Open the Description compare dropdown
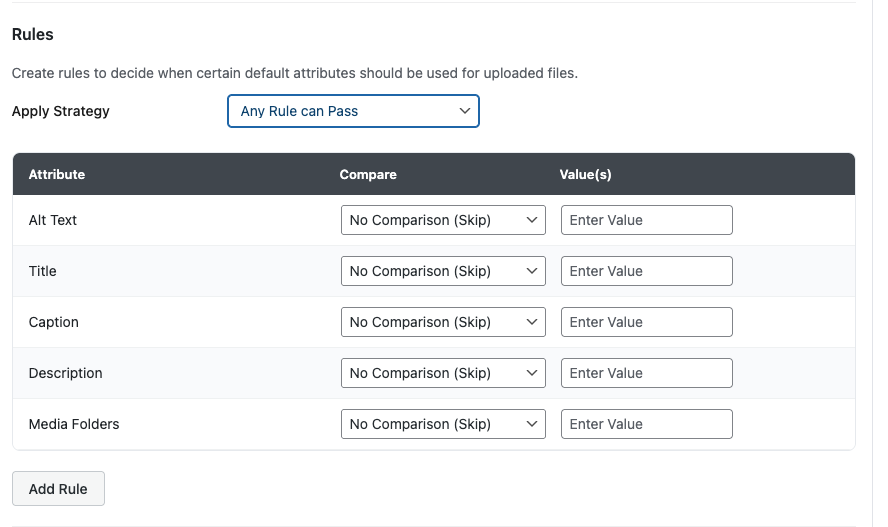Screen dimensions: 888x527 coord(443,373)
